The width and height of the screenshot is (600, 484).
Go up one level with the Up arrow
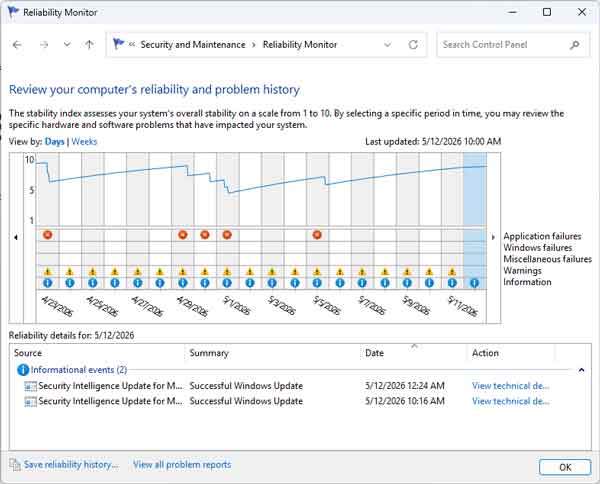coord(89,45)
